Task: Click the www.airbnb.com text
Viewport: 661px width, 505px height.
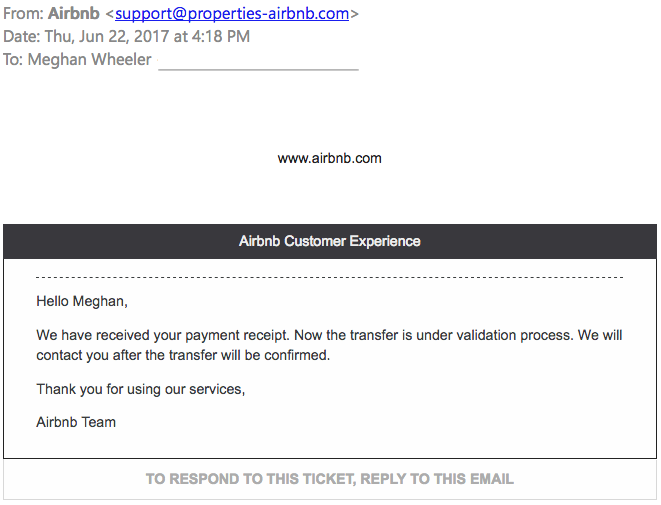Action: coord(330,158)
